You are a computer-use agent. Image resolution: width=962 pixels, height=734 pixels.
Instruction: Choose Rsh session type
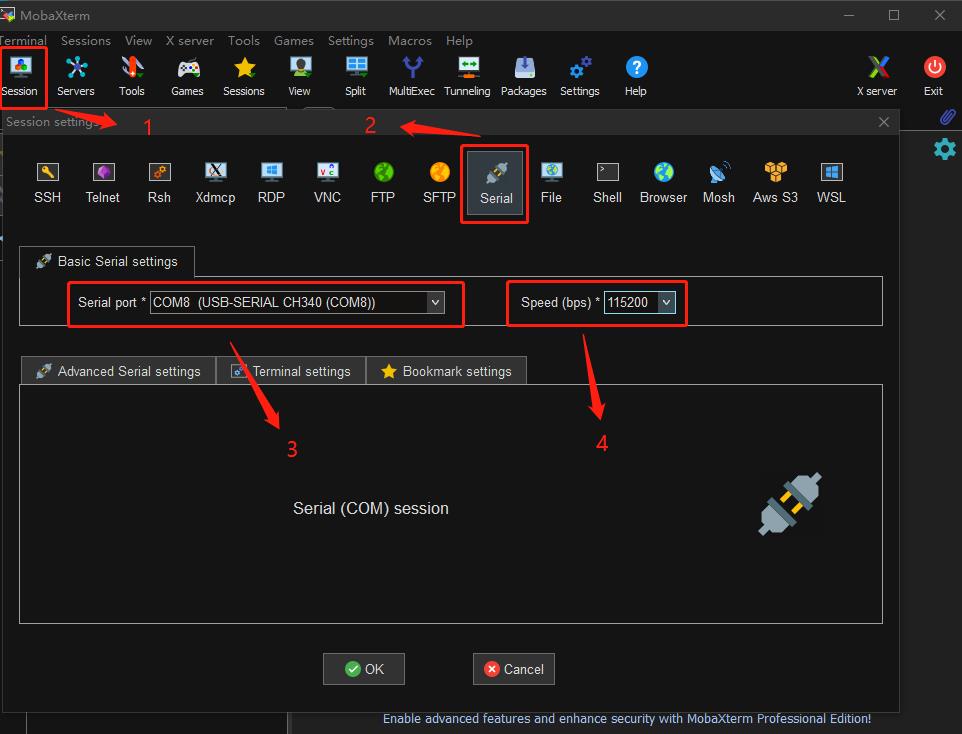point(160,183)
